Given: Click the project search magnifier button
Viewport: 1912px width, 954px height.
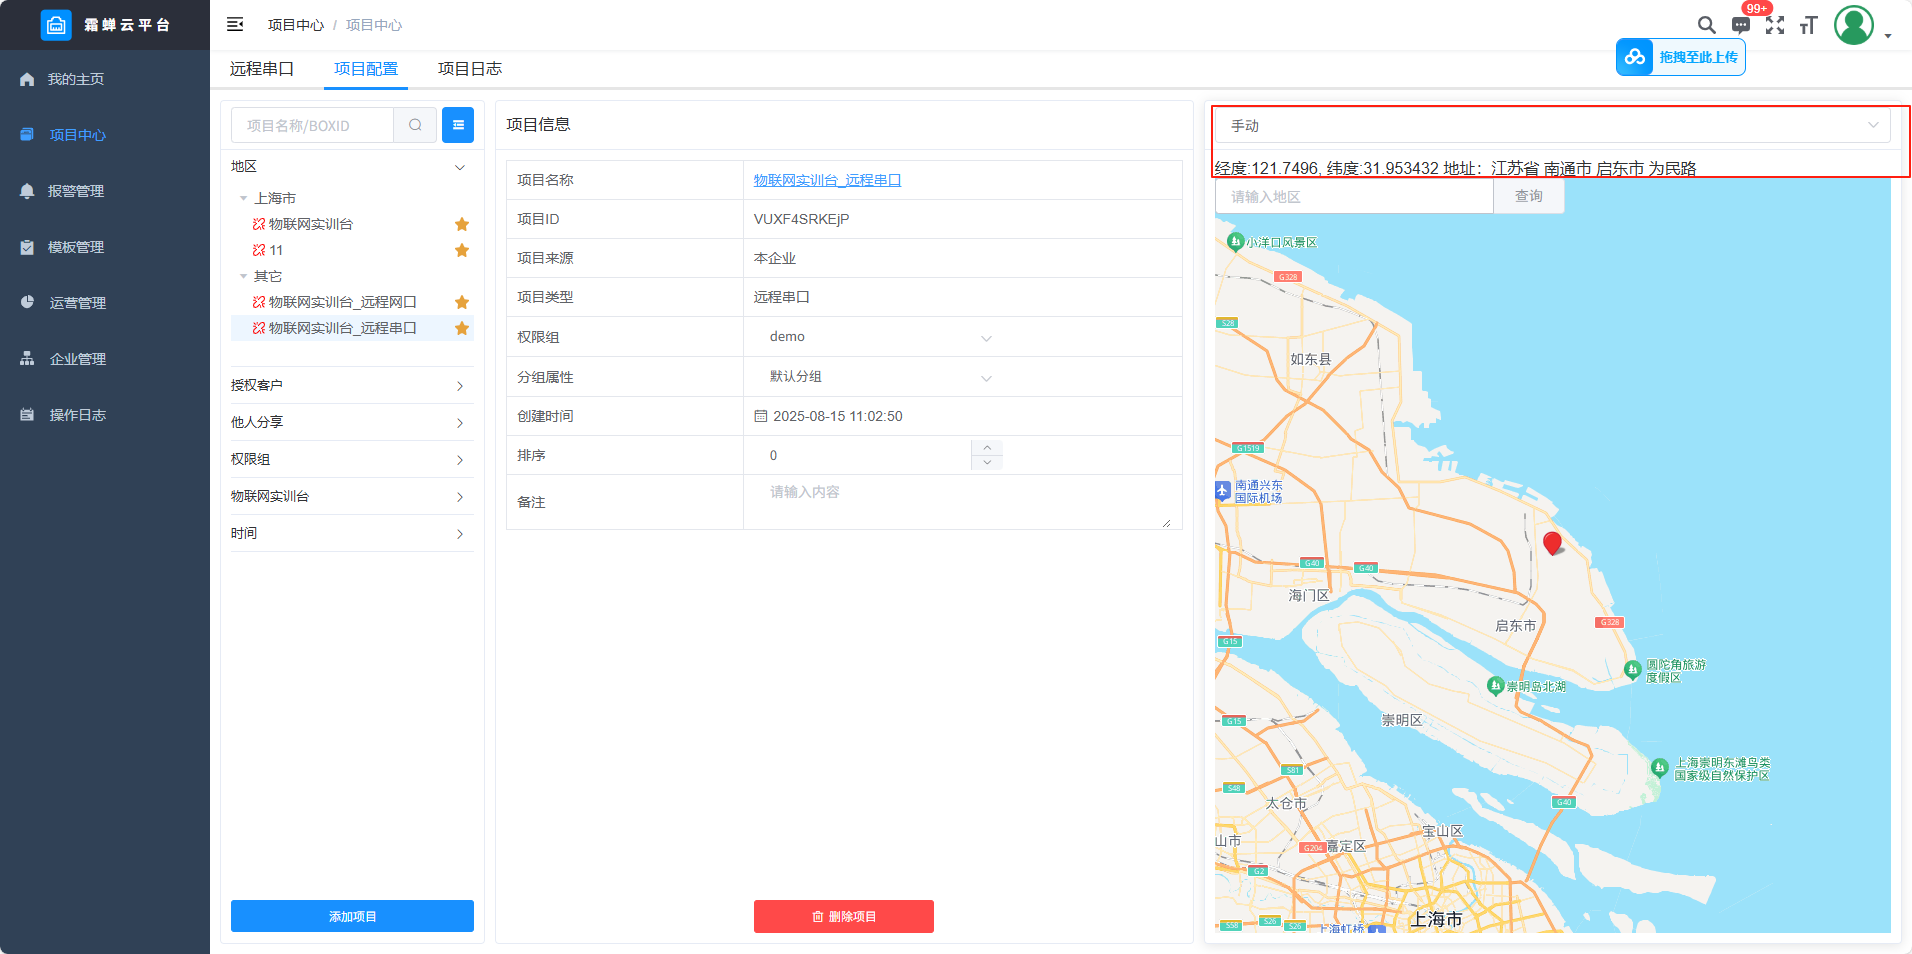Looking at the screenshot, I should click(x=415, y=125).
